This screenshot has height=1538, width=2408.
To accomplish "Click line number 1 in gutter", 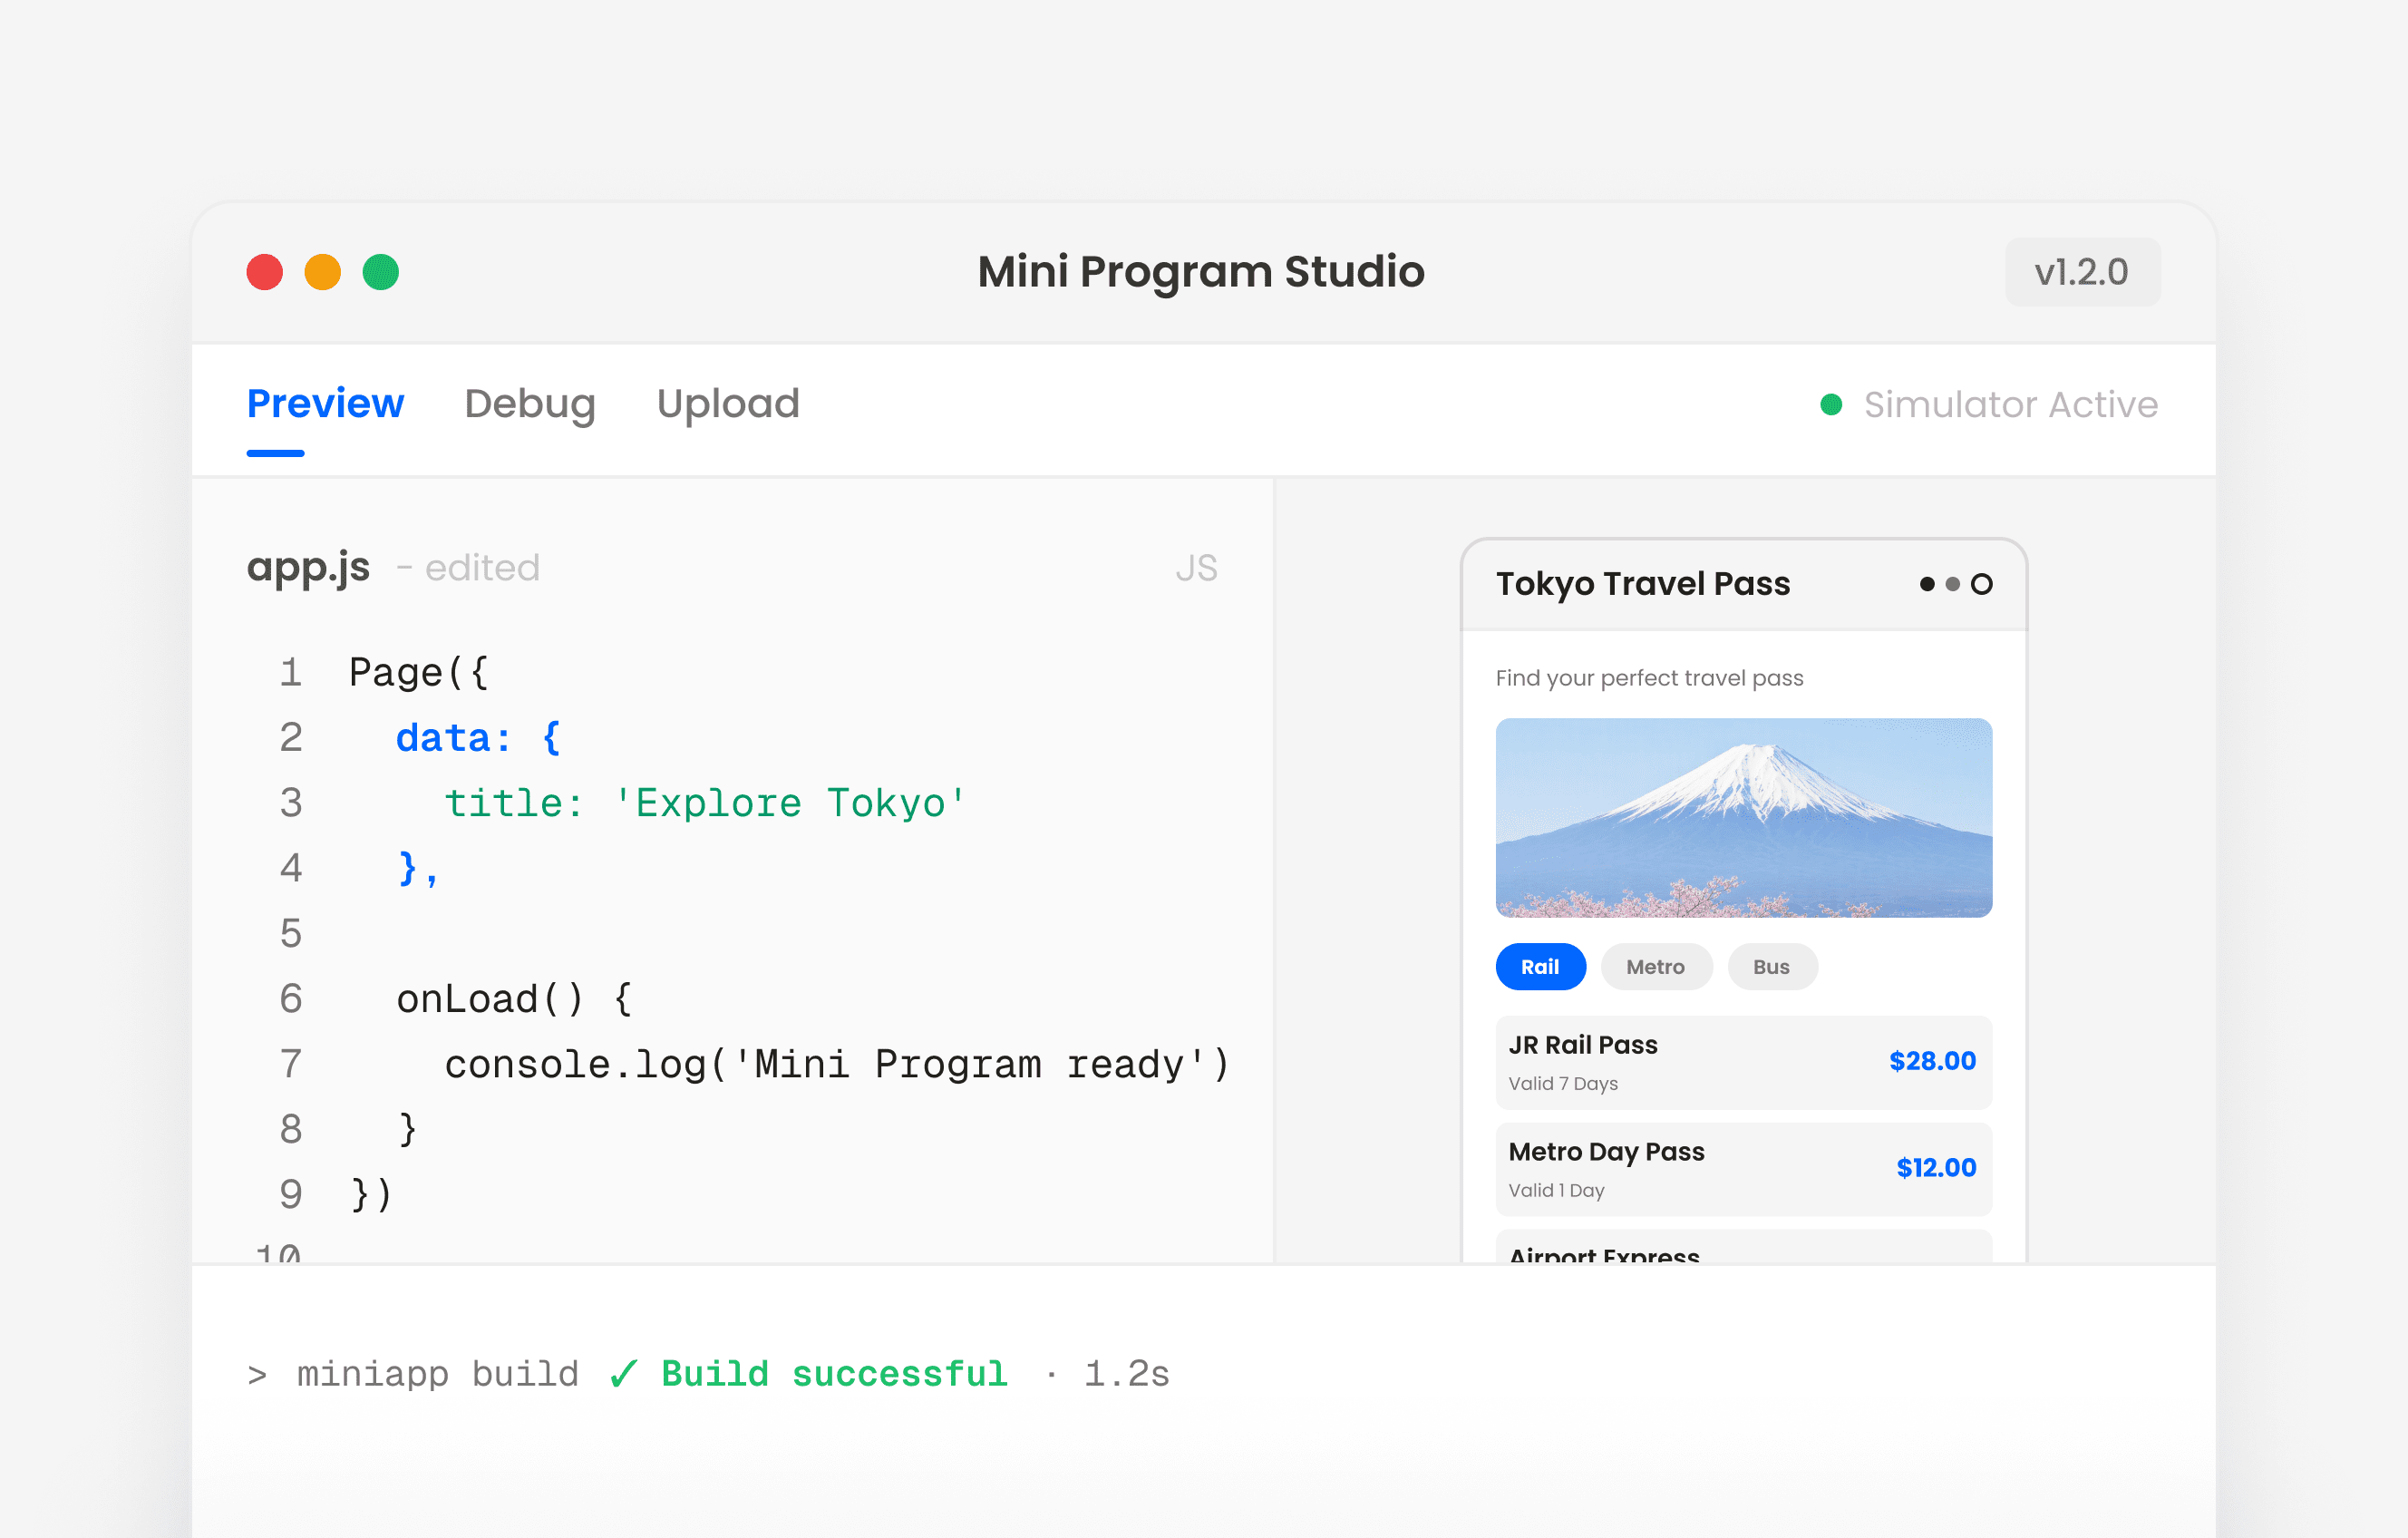I will click(291, 672).
